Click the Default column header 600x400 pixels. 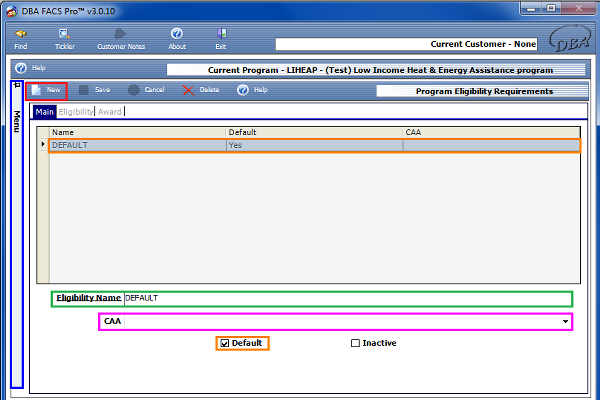pyautogui.click(x=314, y=132)
